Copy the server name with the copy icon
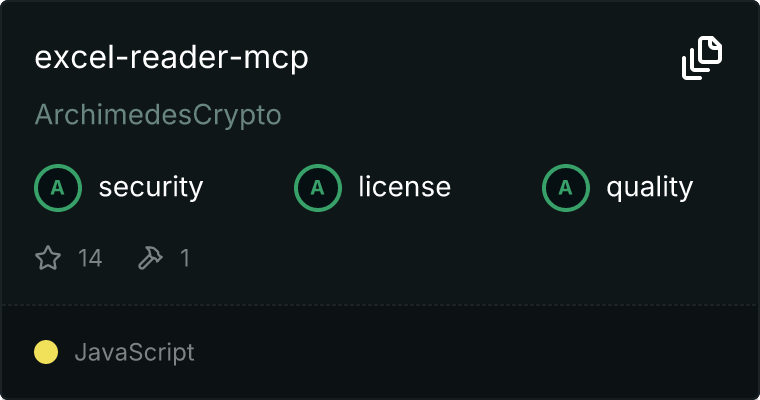This screenshot has width=760, height=400. (702, 58)
